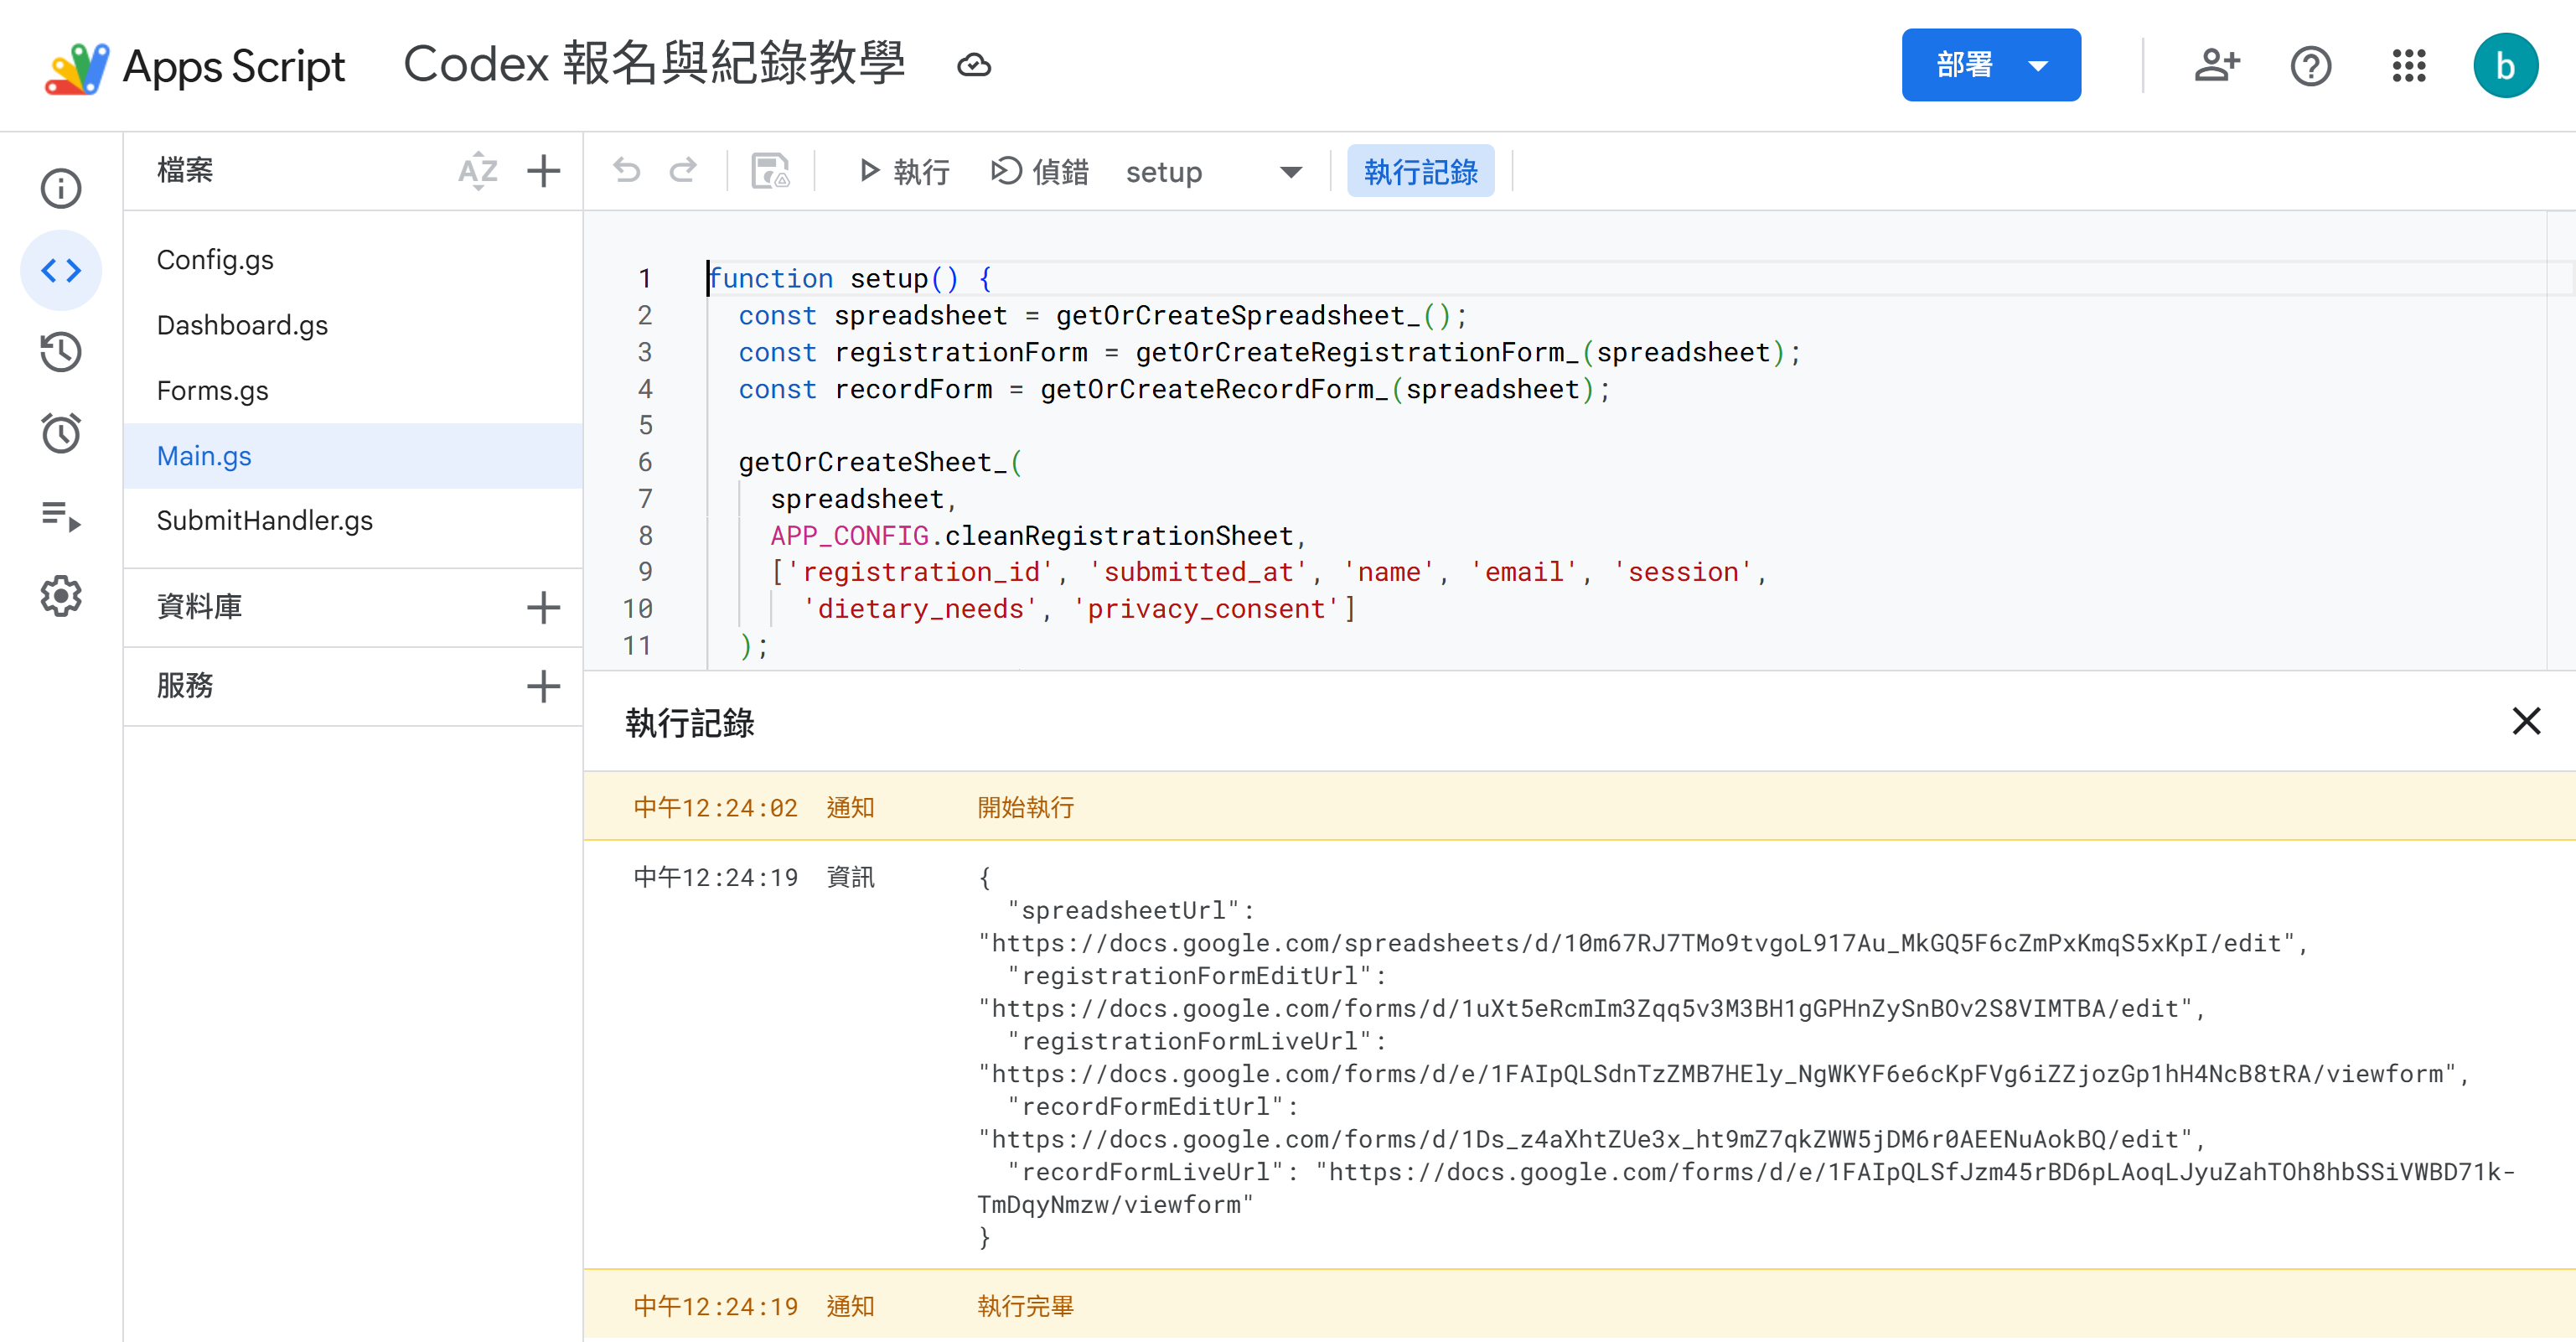Sort files alphabetically with AZ icon
Screen dimensions: 2576x1342
478,171
